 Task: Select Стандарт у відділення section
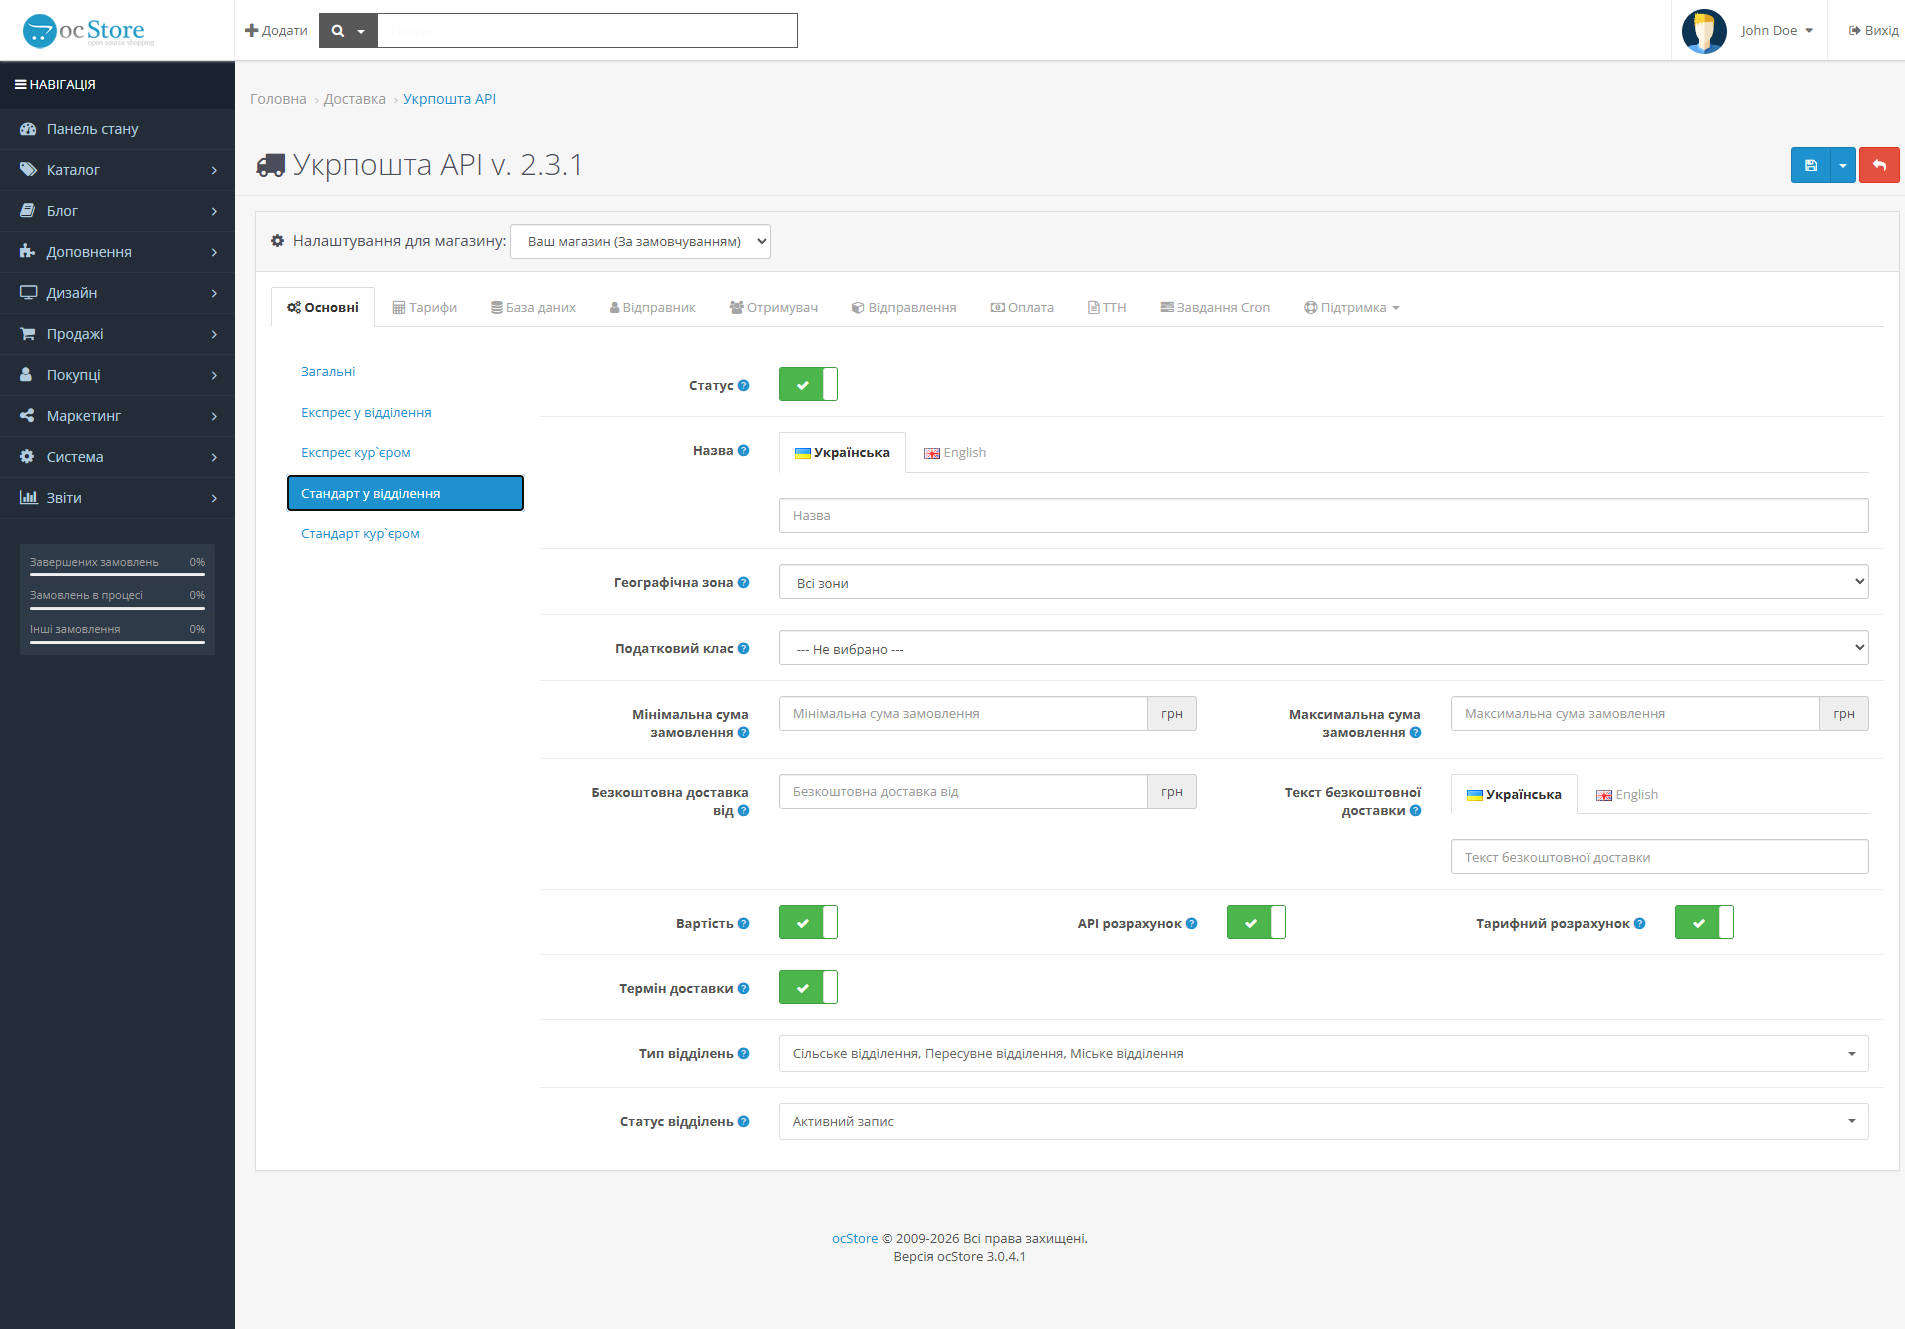[405, 493]
